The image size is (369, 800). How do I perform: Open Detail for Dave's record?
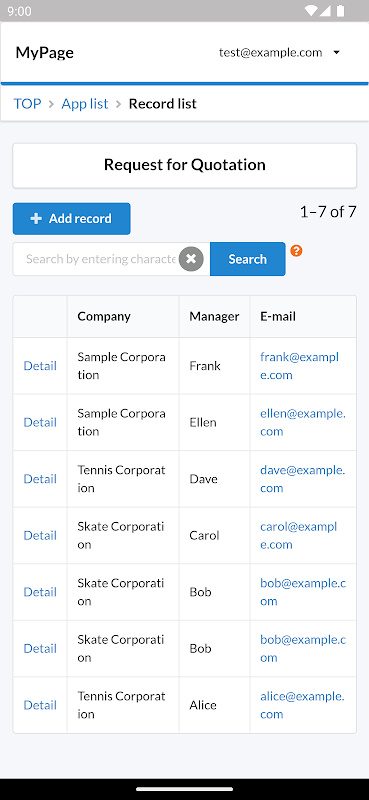40,479
